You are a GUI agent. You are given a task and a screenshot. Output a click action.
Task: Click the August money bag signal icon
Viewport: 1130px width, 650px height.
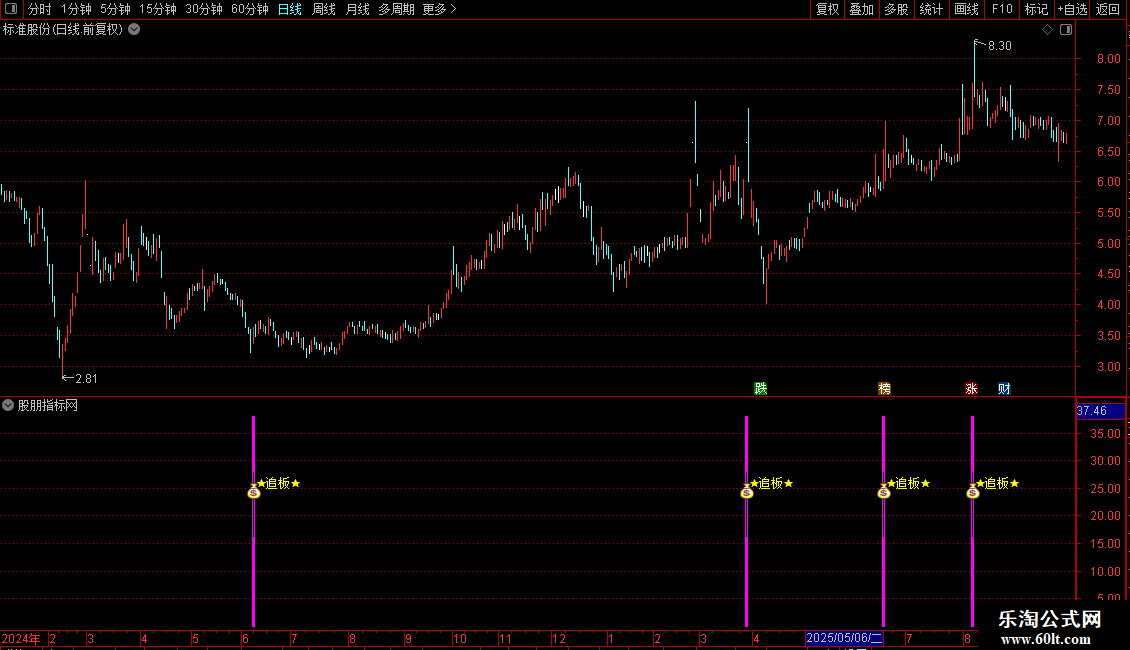click(973, 491)
